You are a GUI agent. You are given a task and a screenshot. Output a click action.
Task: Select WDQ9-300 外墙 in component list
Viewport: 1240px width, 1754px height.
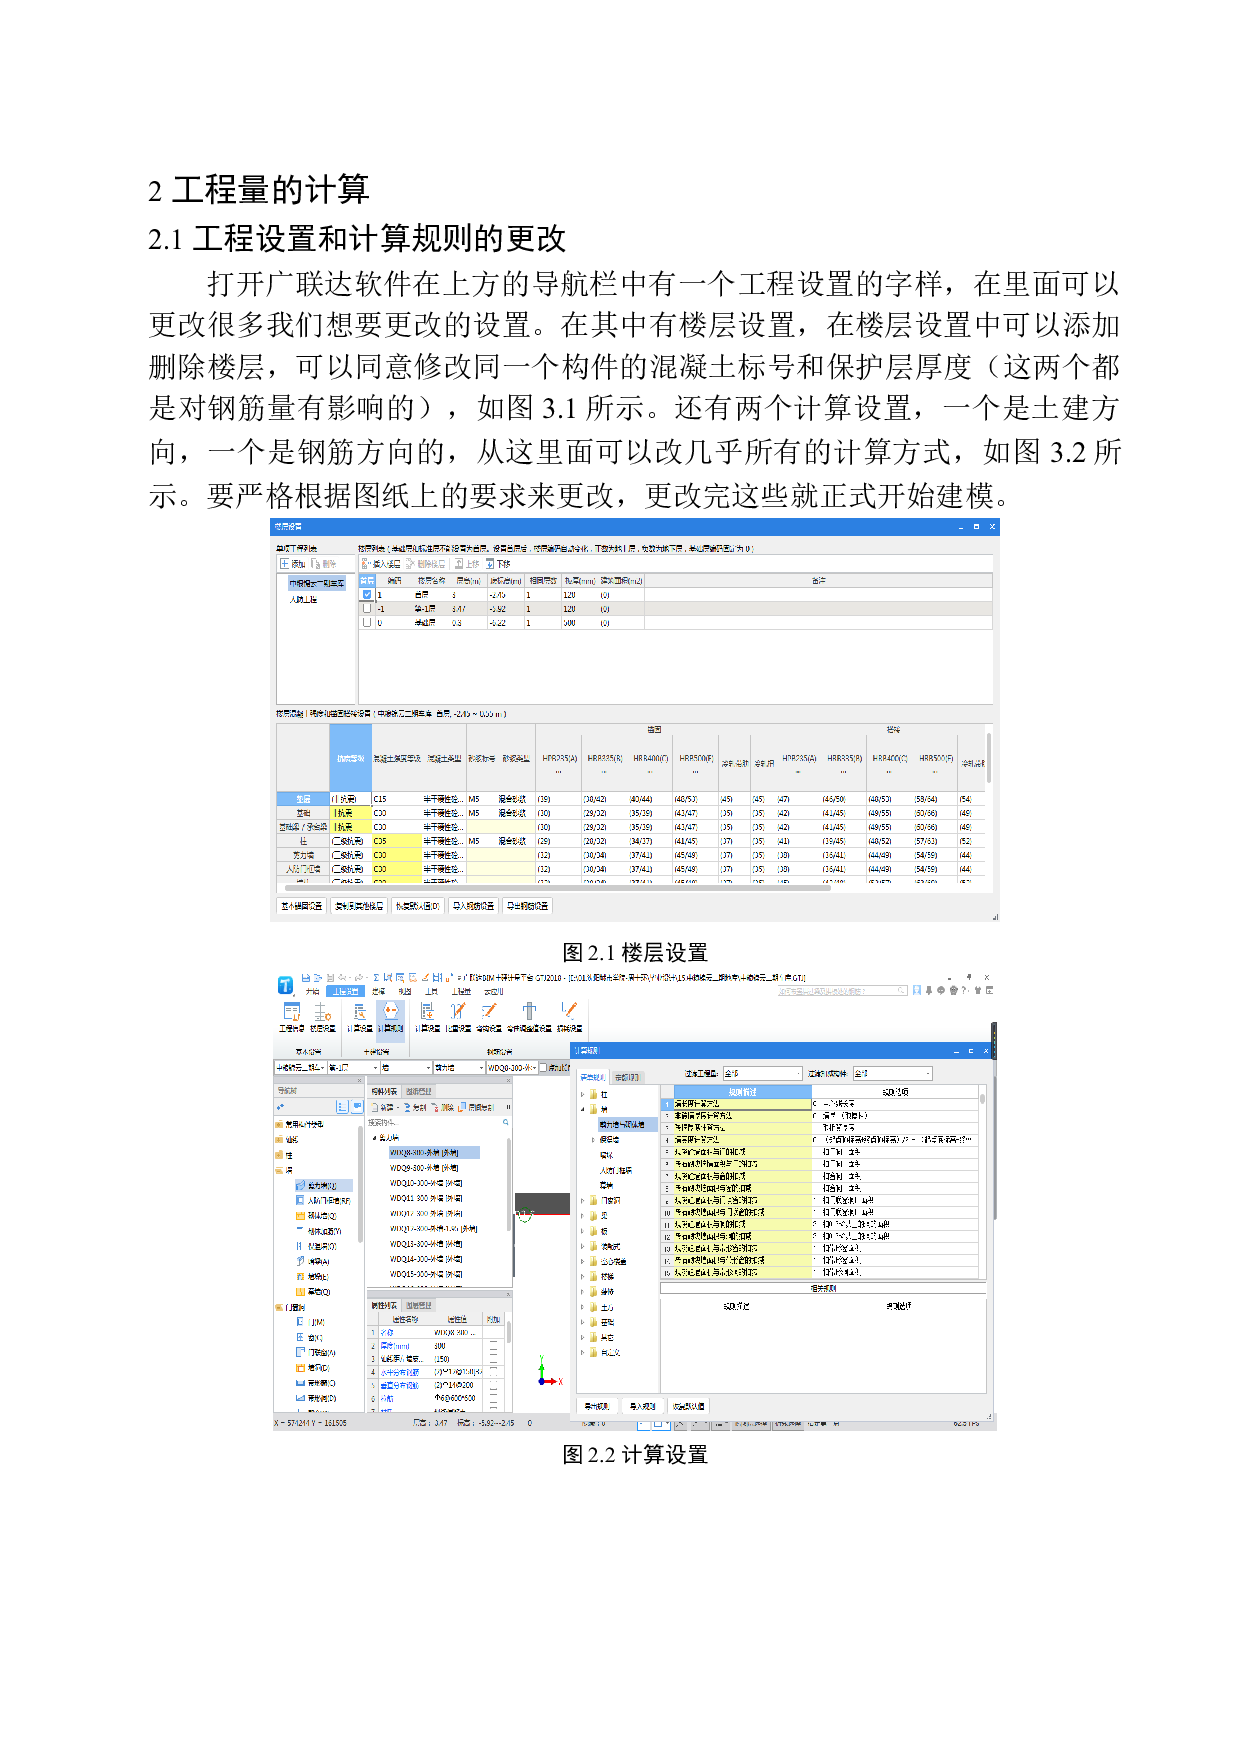[424, 1168]
